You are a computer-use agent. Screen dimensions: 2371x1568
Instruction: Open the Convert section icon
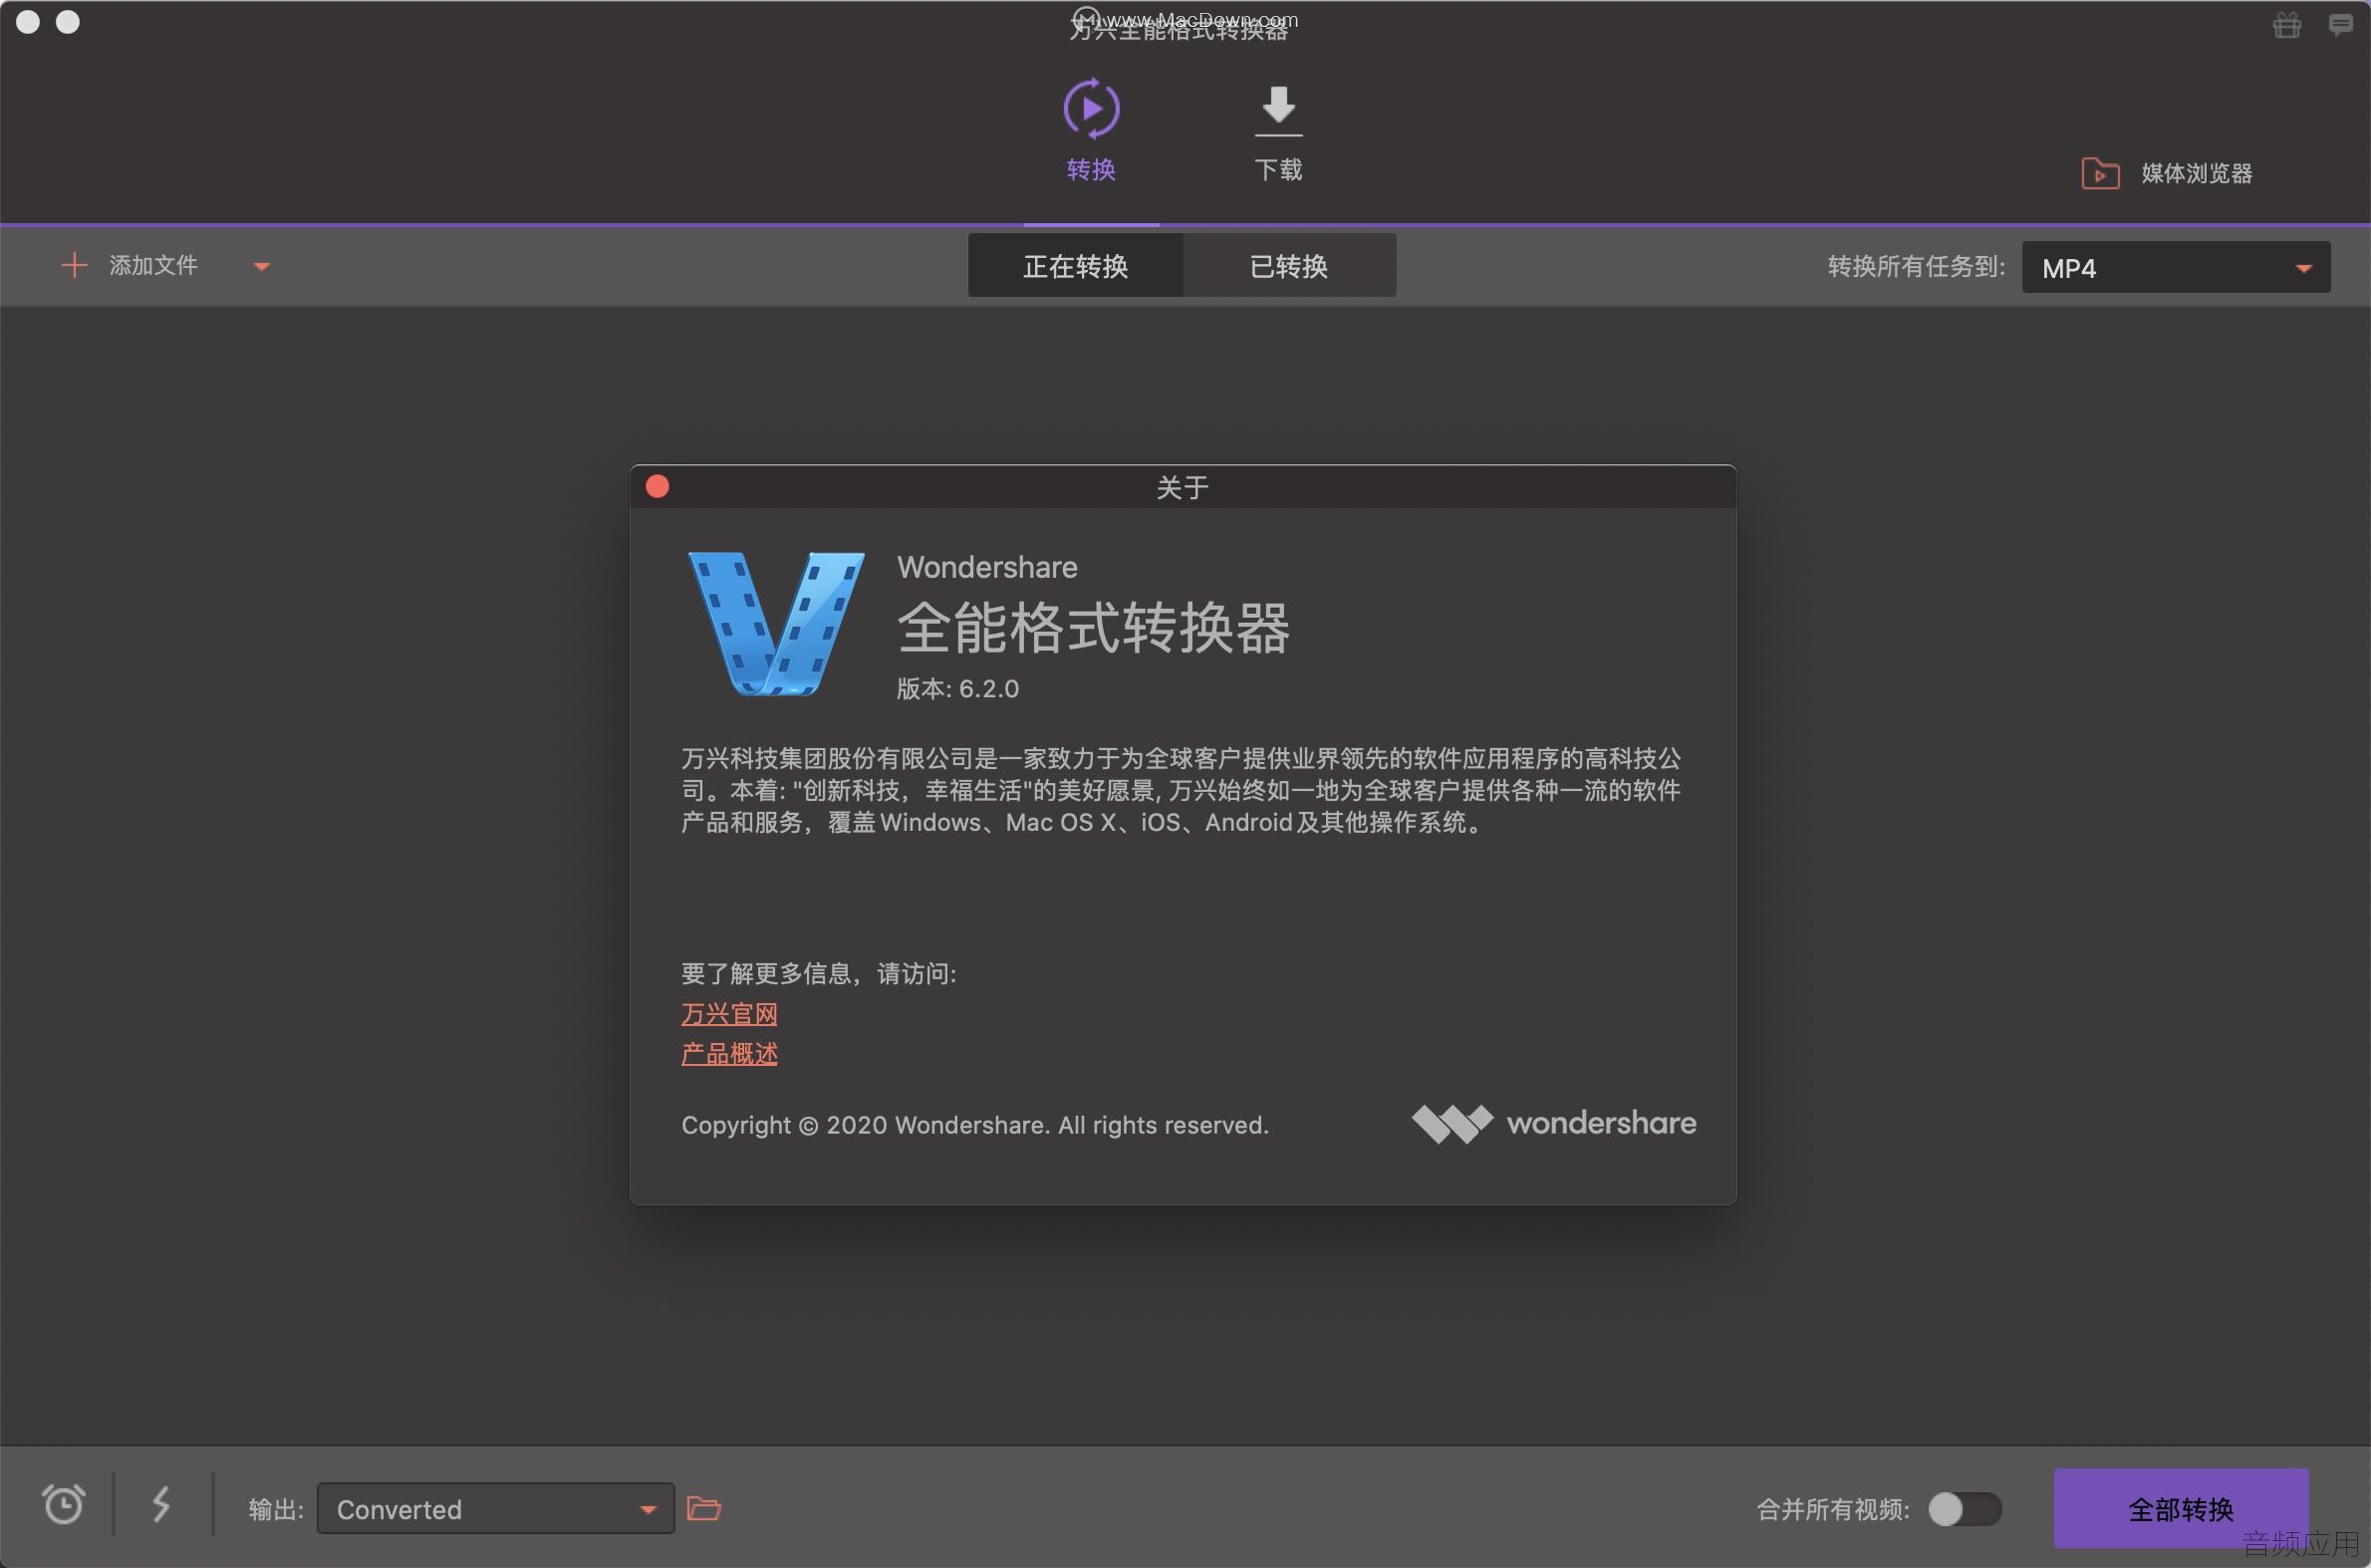pos(1090,109)
